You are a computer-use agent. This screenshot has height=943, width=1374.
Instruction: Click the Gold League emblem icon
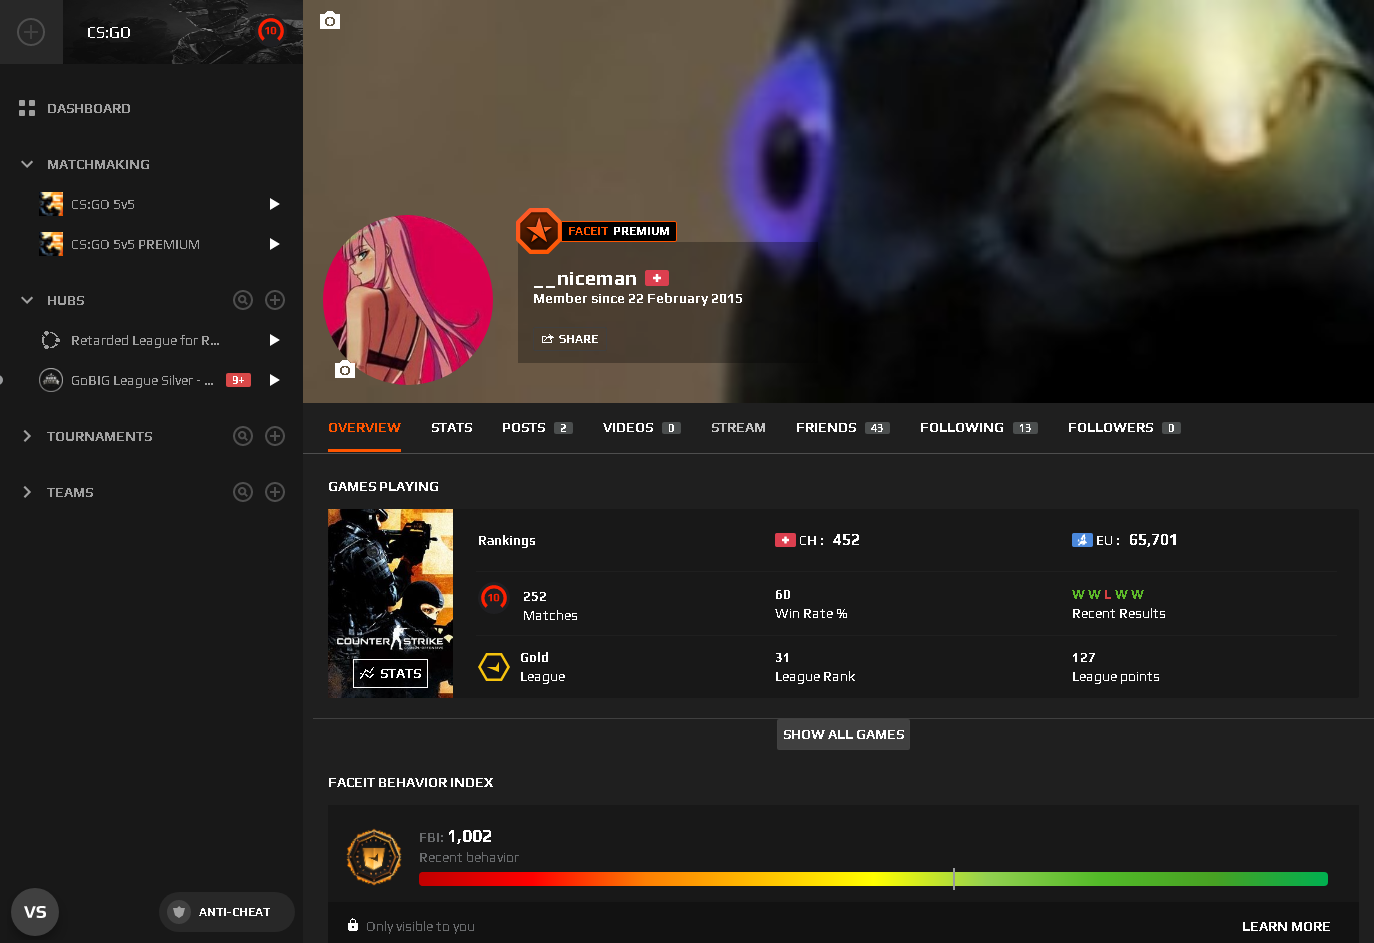click(x=494, y=666)
